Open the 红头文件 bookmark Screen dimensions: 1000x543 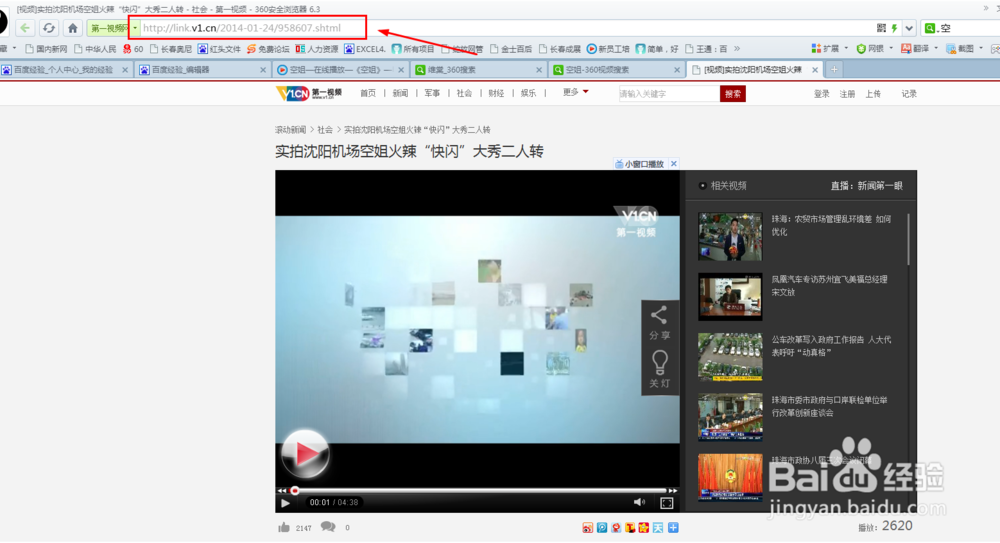click(219, 48)
